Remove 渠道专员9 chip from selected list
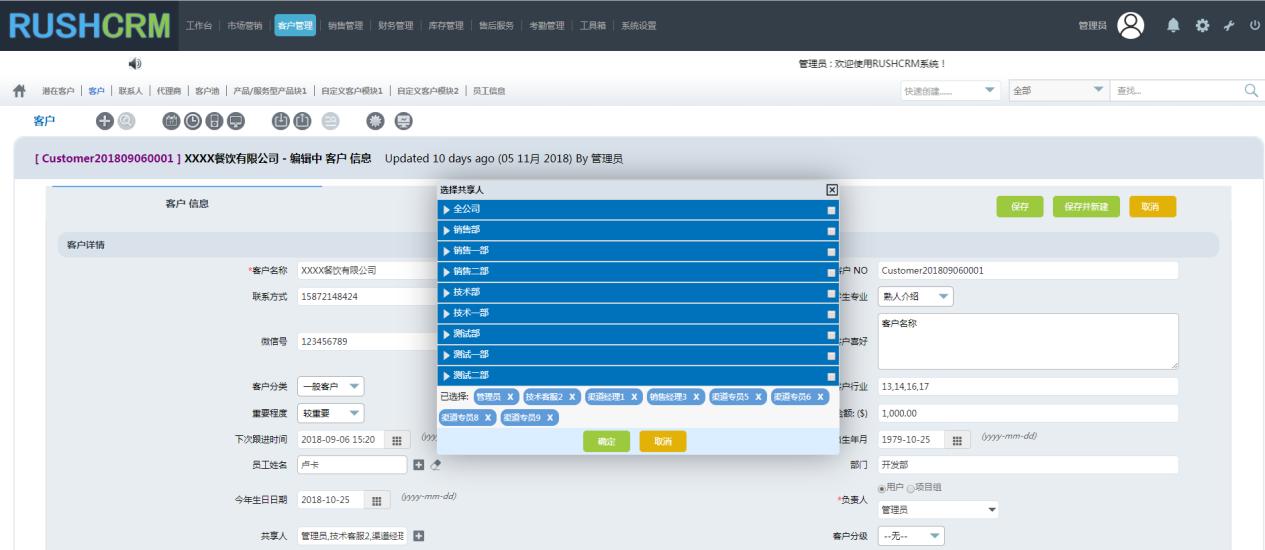This screenshot has height=550, width=1265. point(550,417)
